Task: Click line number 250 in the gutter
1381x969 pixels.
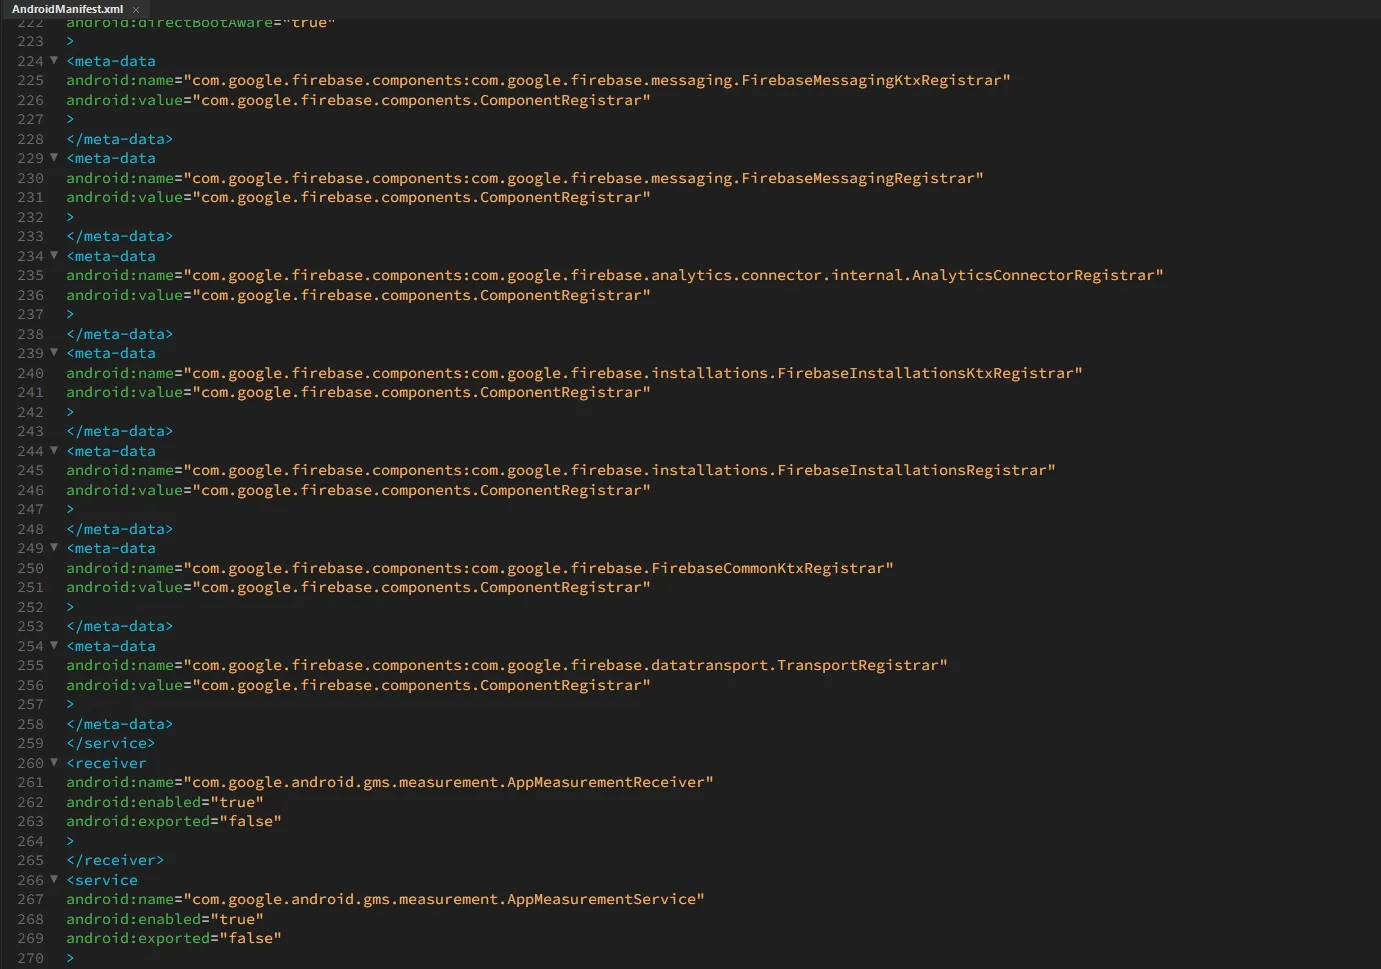Action: 30,568
